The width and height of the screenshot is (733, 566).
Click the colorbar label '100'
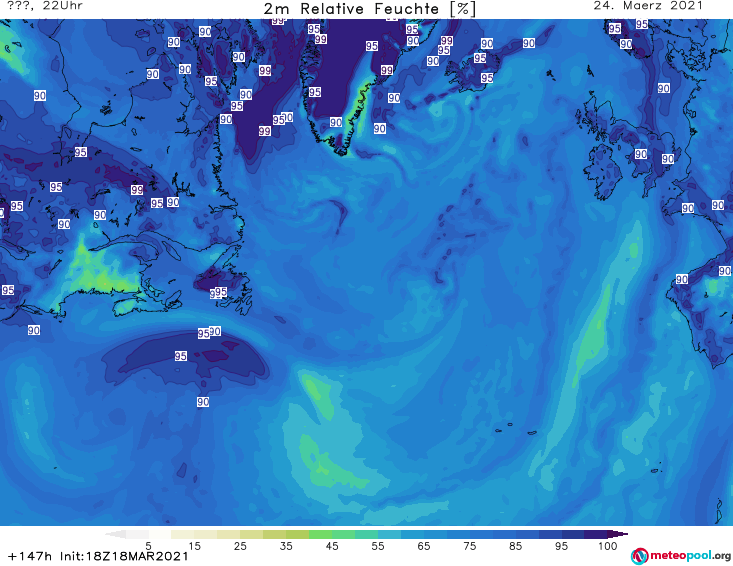[607, 546]
